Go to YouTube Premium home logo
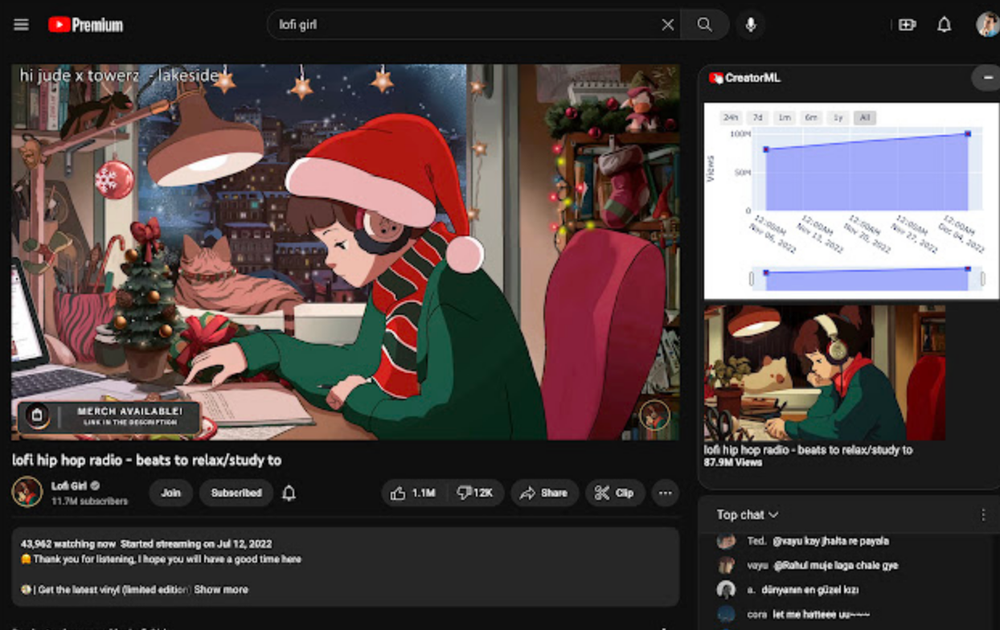The image size is (1000, 630). click(85, 25)
